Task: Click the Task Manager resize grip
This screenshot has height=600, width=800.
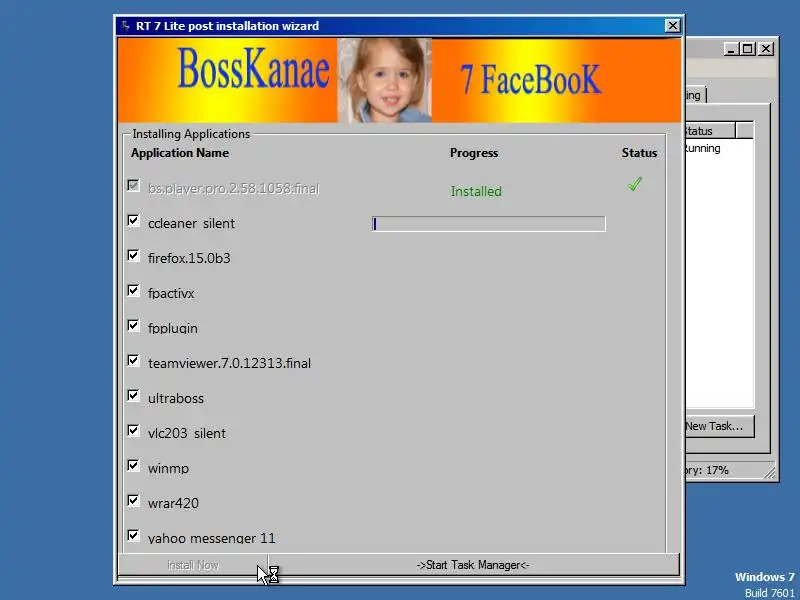Action: 769,472
